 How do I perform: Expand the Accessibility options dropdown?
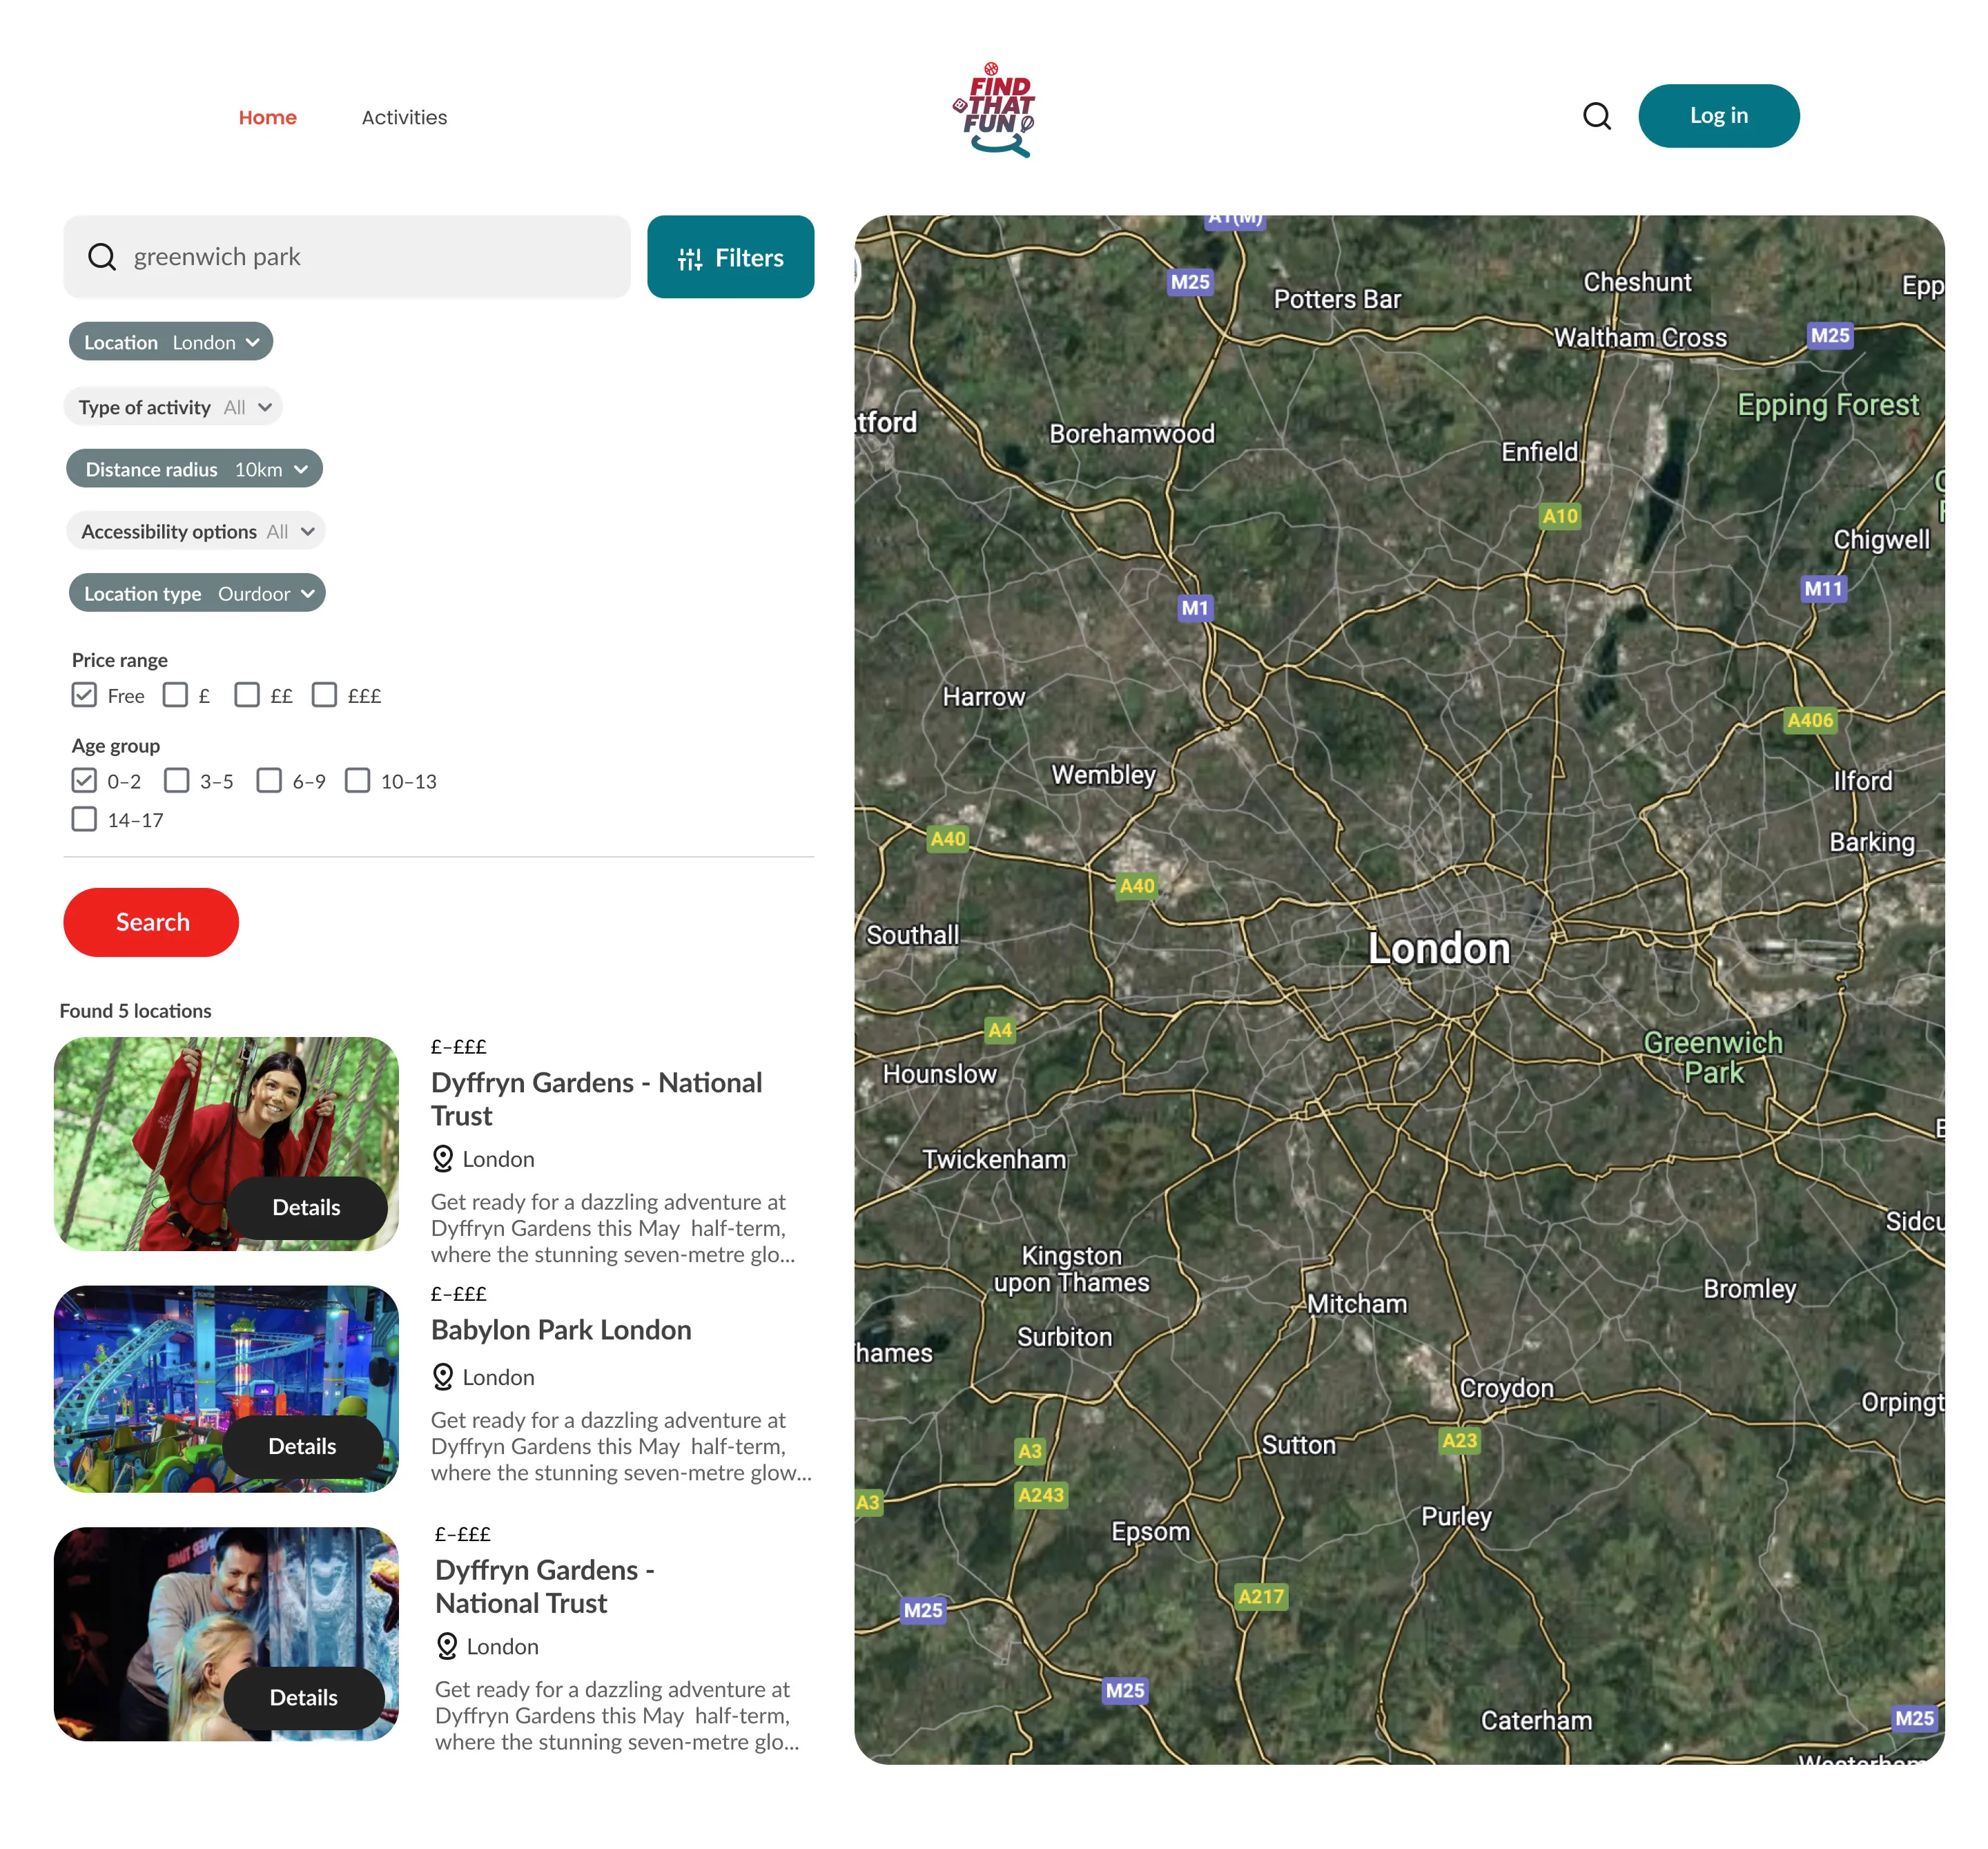tap(196, 531)
